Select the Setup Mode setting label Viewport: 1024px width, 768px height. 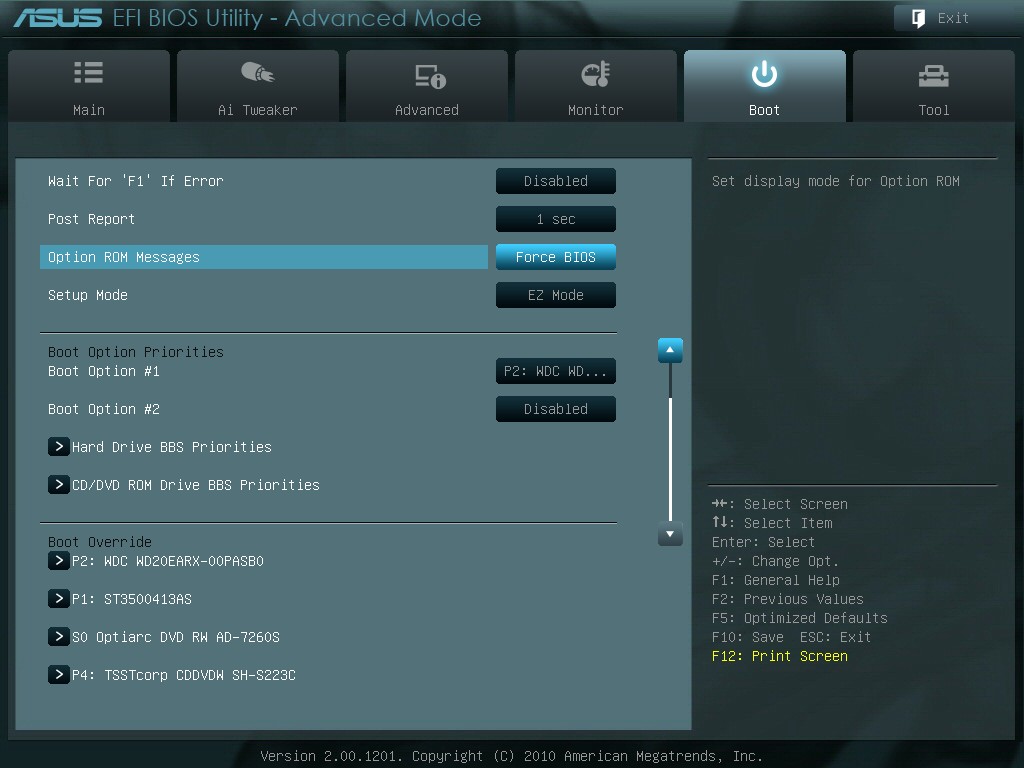pyautogui.click(x=88, y=295)
